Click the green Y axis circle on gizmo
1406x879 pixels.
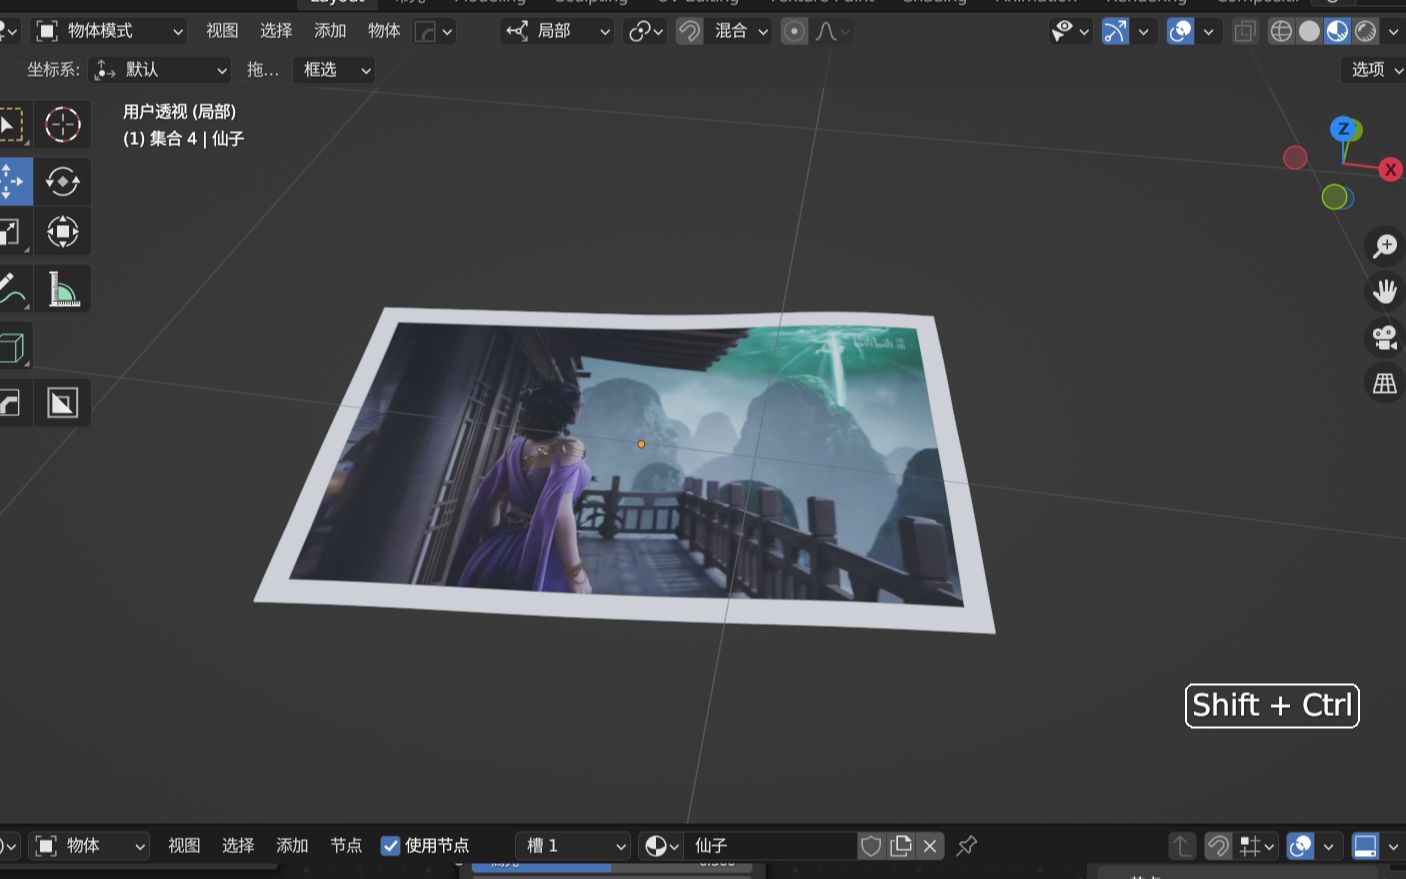1334,197
